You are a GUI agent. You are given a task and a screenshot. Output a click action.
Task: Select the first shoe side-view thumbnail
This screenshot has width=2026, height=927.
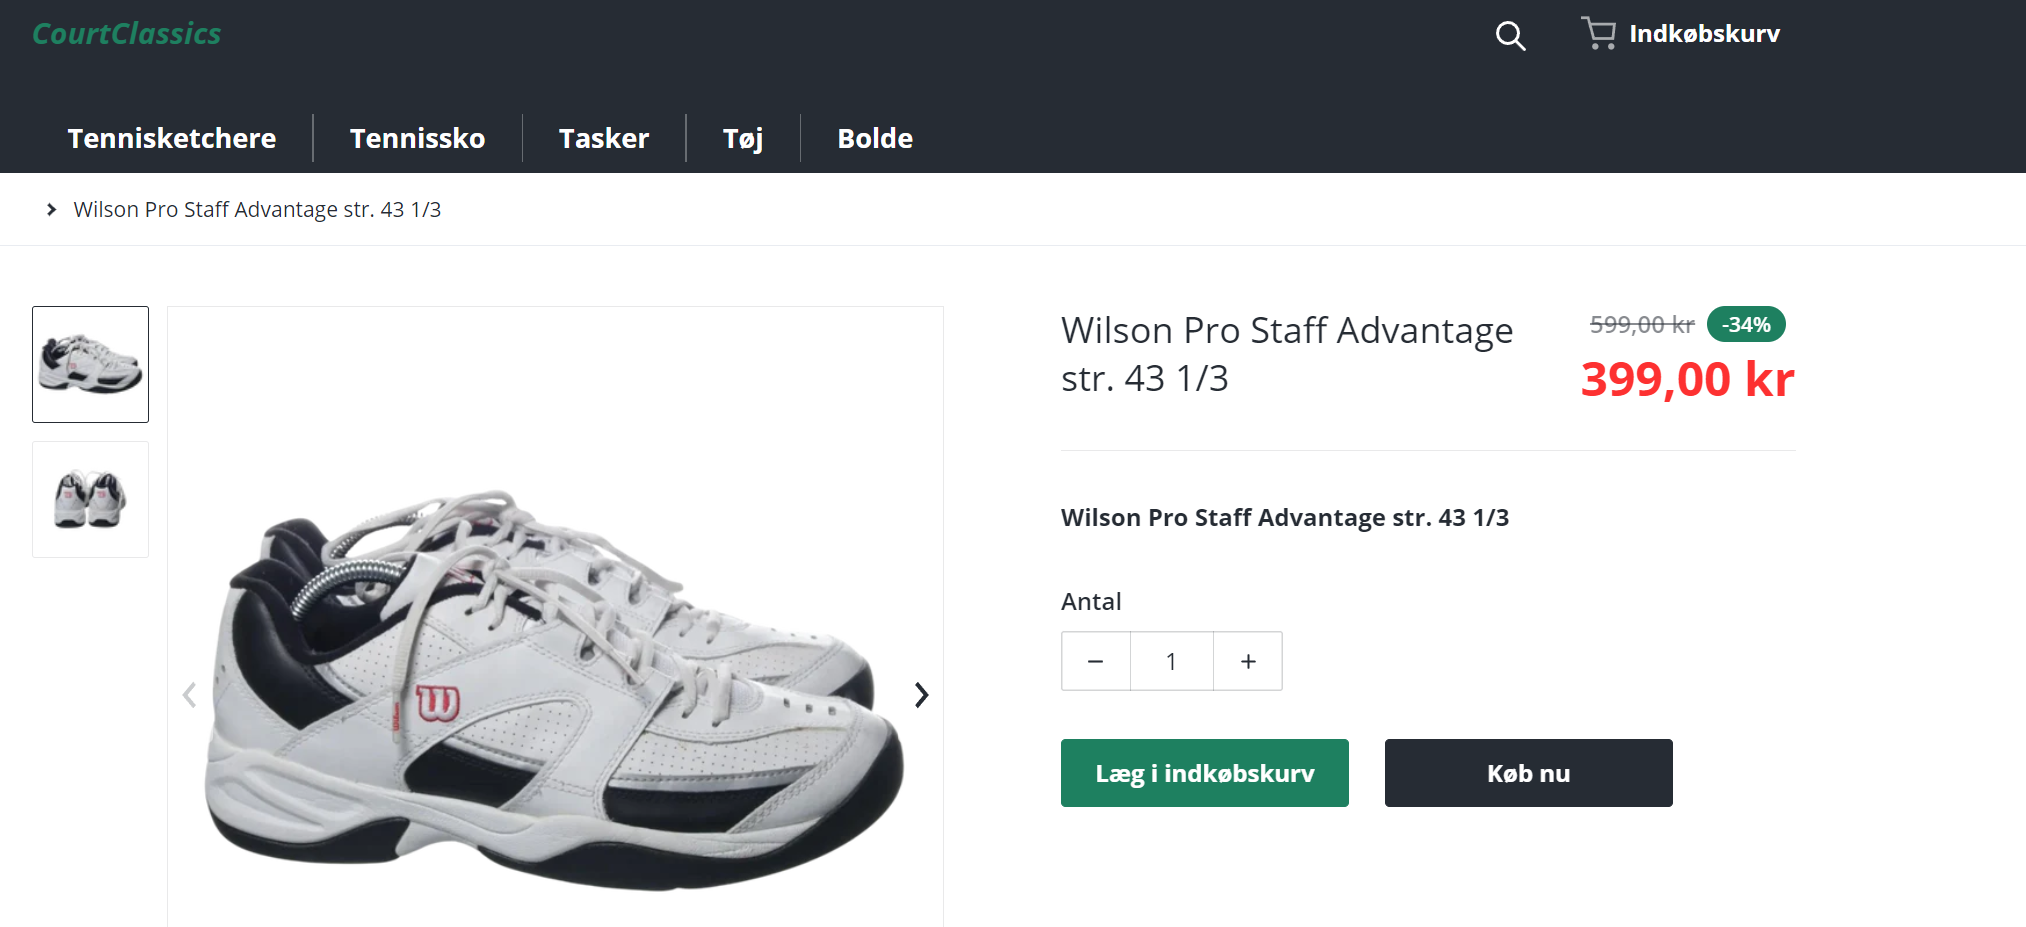point(91,364)
